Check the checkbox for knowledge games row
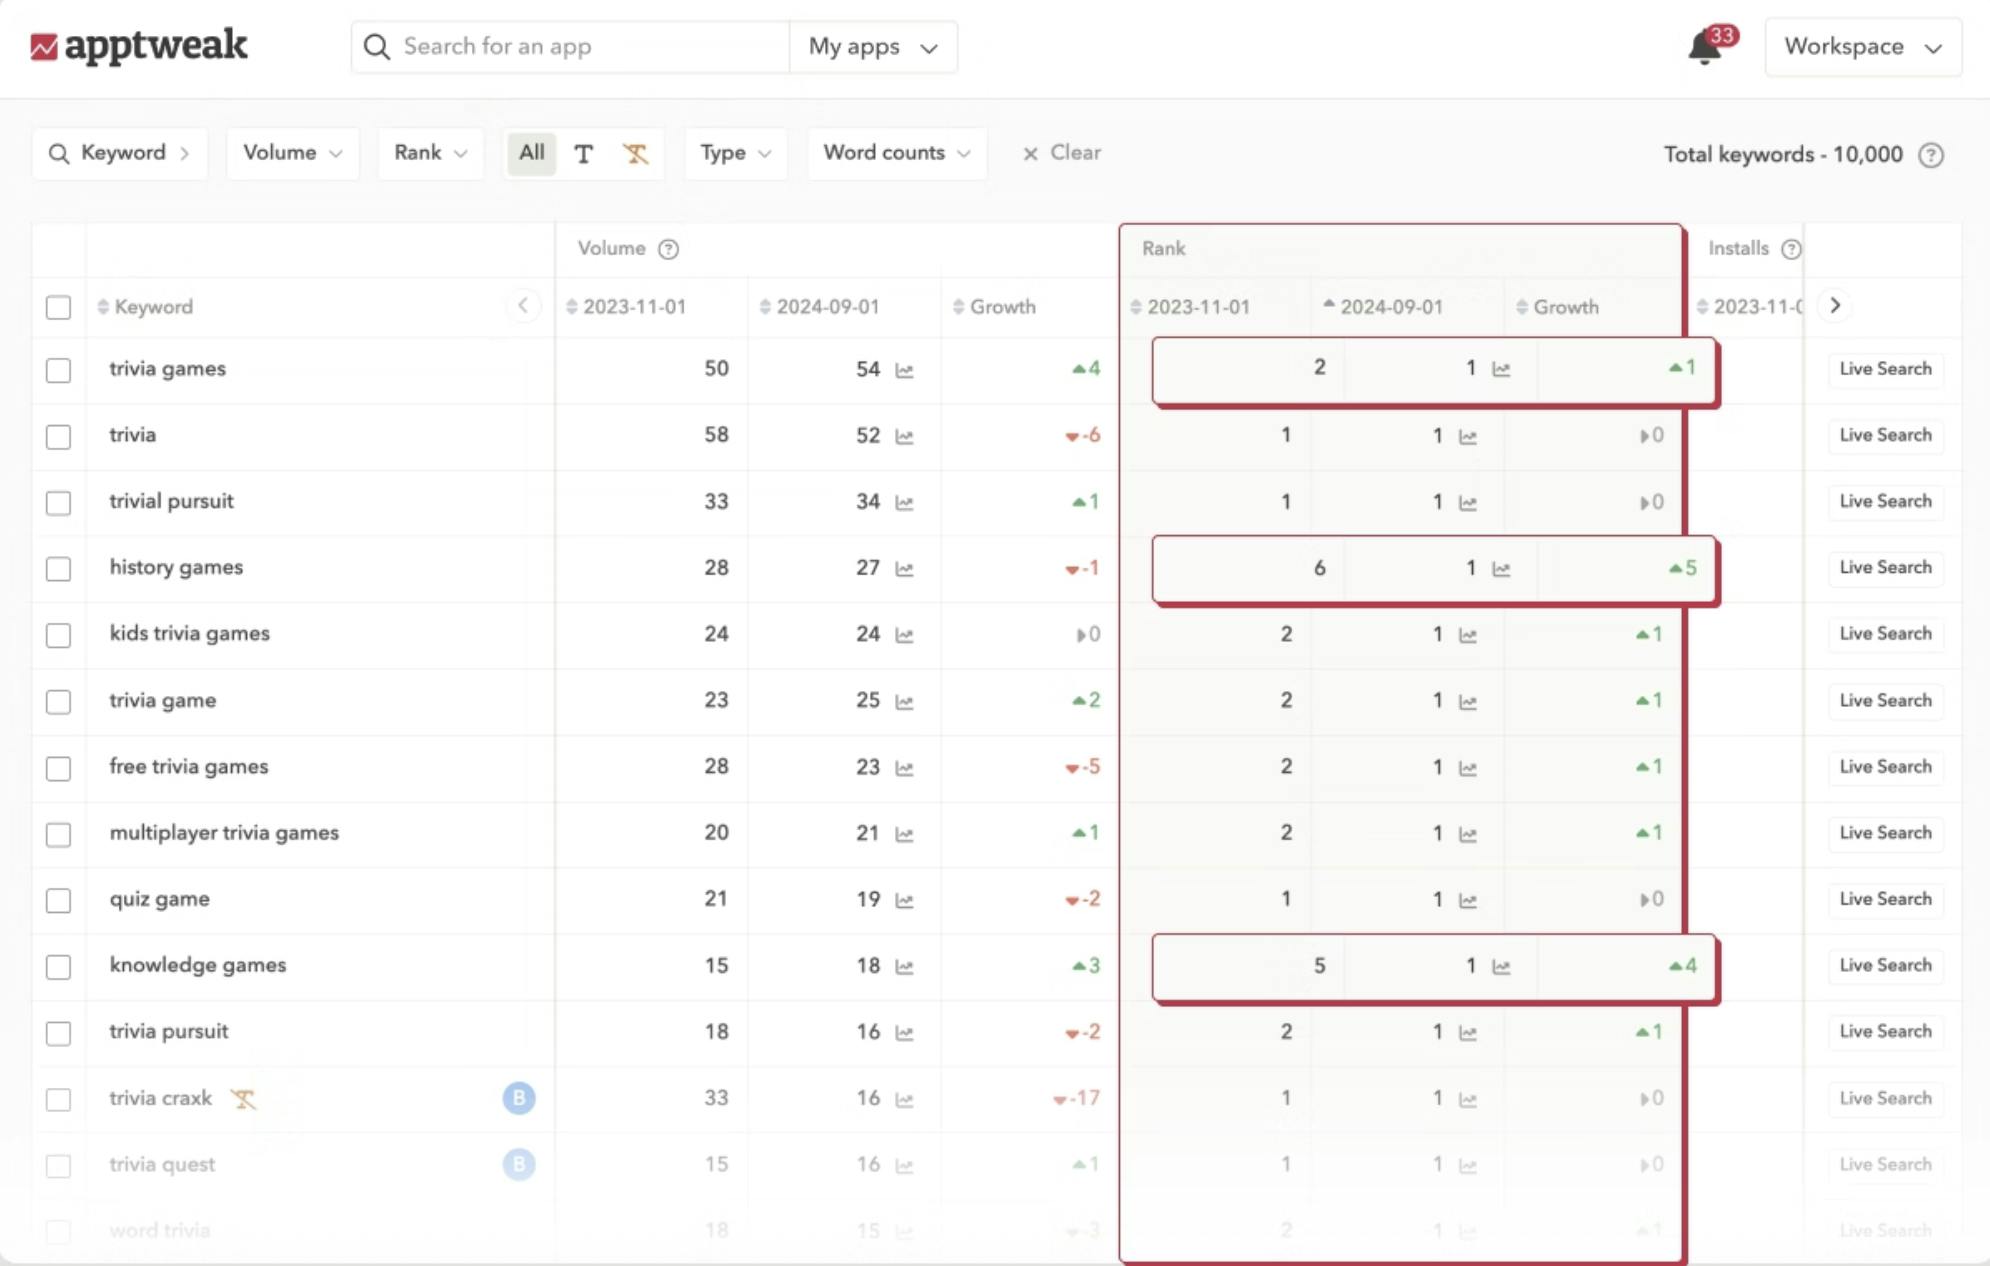The height and width of the screenshot is (1266, 1990). click(59, 966)
